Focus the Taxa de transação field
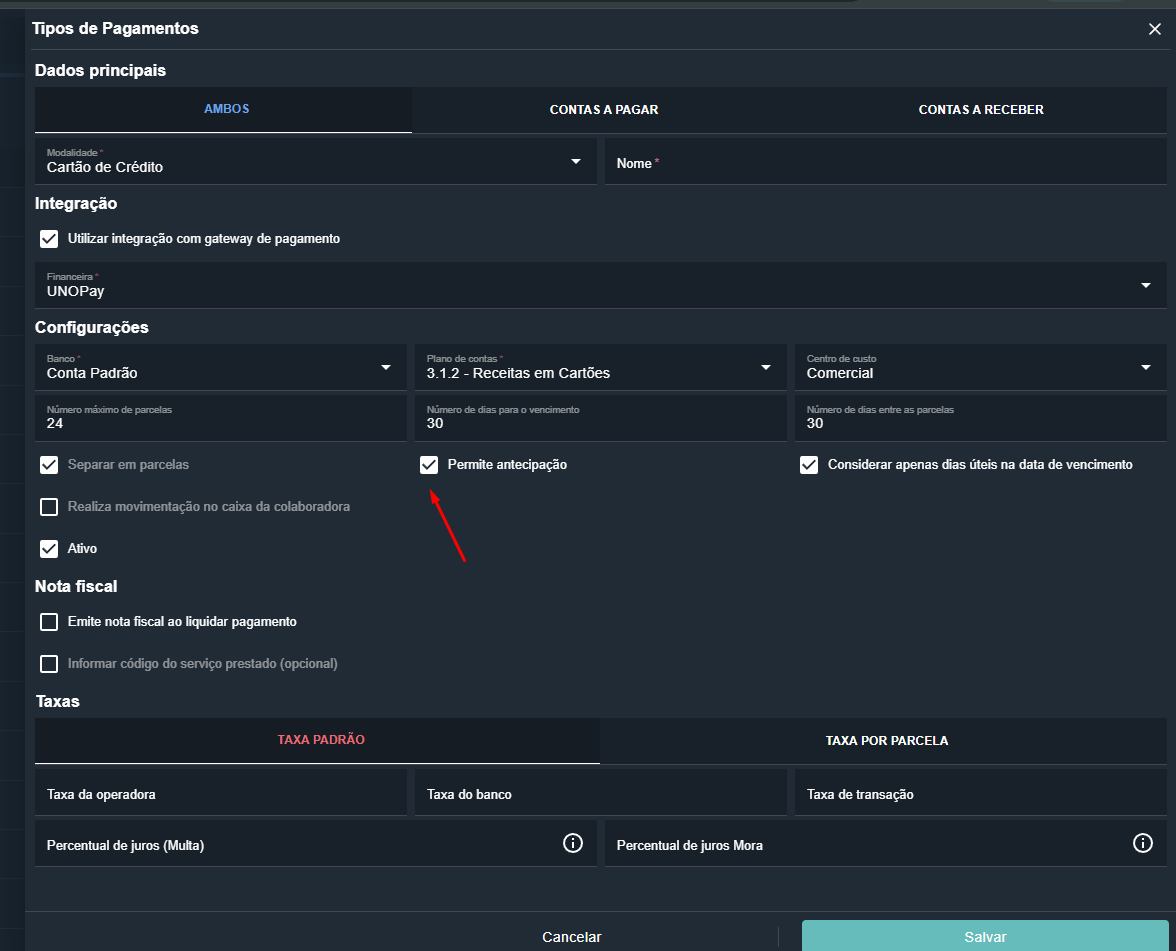The width and height of the screenshot is (1176, 951). (980, 792)
